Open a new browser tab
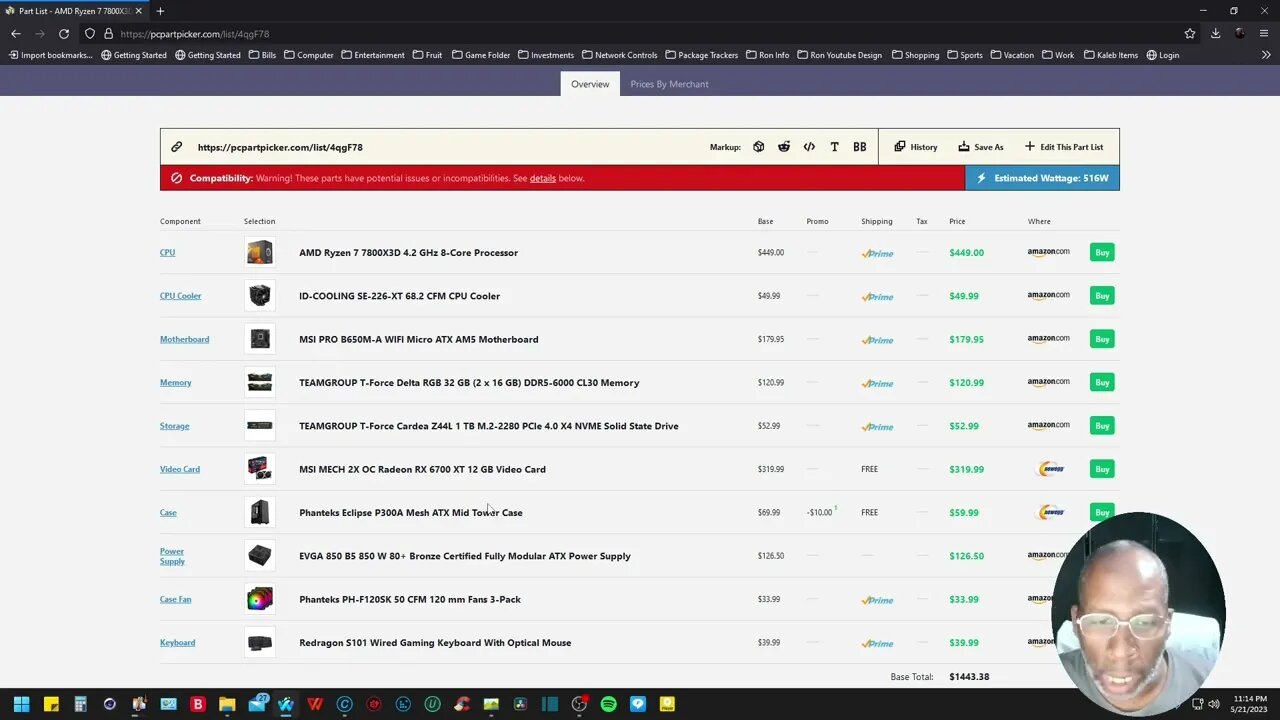The image size is (1280, 720). coord(160,11)
